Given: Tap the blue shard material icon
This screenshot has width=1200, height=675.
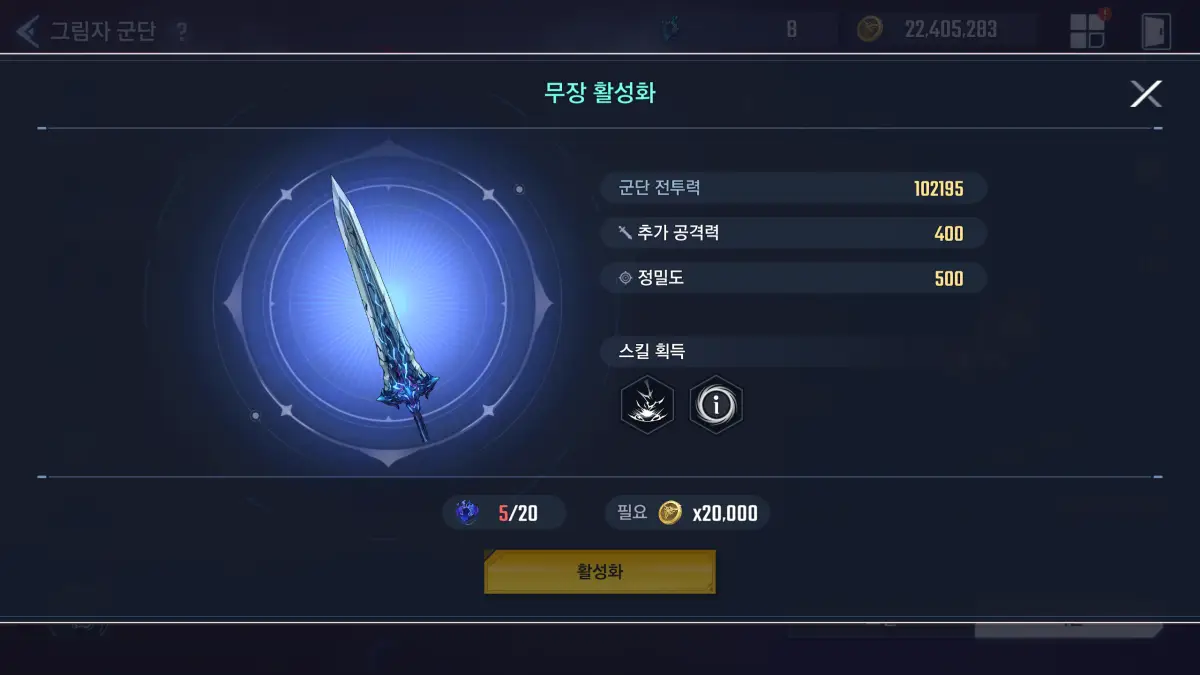Looking at the screenshot, I should click(467, 514).
